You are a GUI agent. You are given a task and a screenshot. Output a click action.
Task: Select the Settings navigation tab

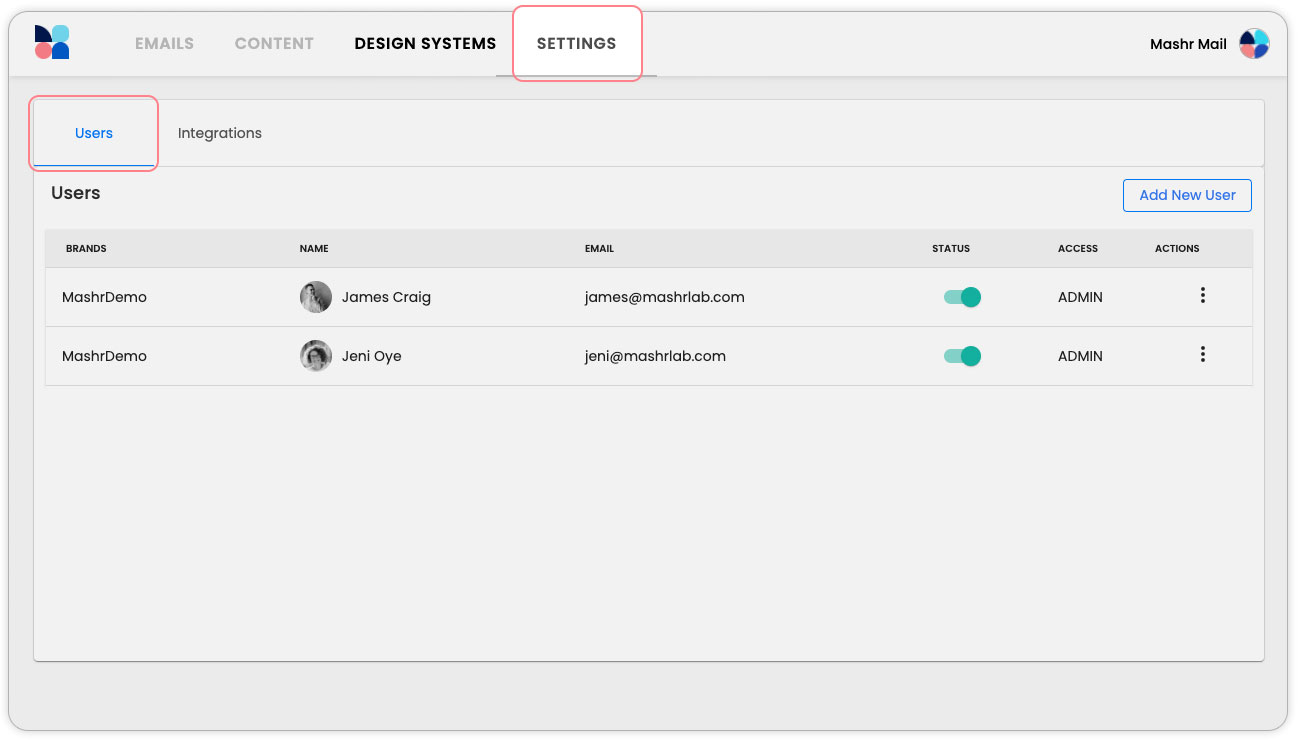(576, 44)
